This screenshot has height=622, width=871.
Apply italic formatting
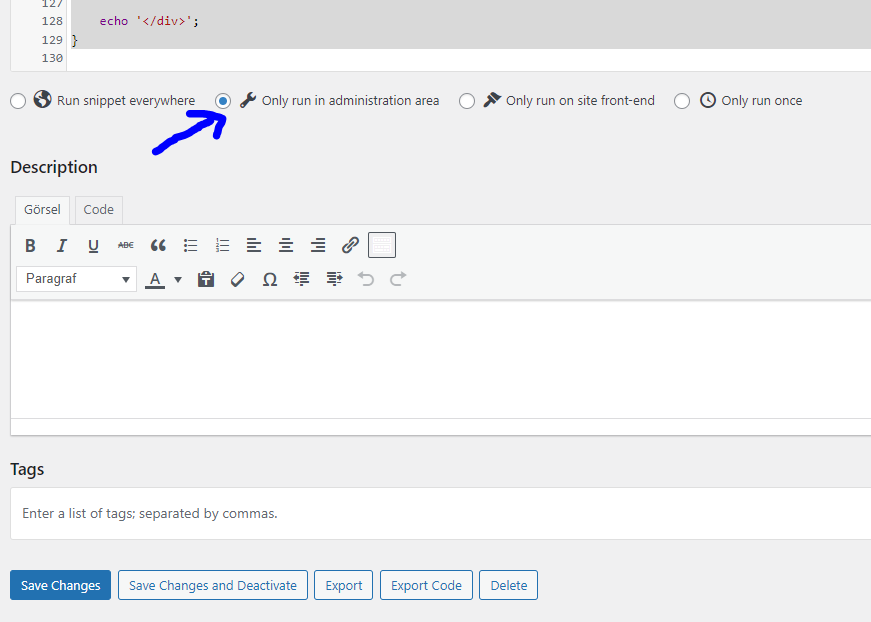coord(62,245)
